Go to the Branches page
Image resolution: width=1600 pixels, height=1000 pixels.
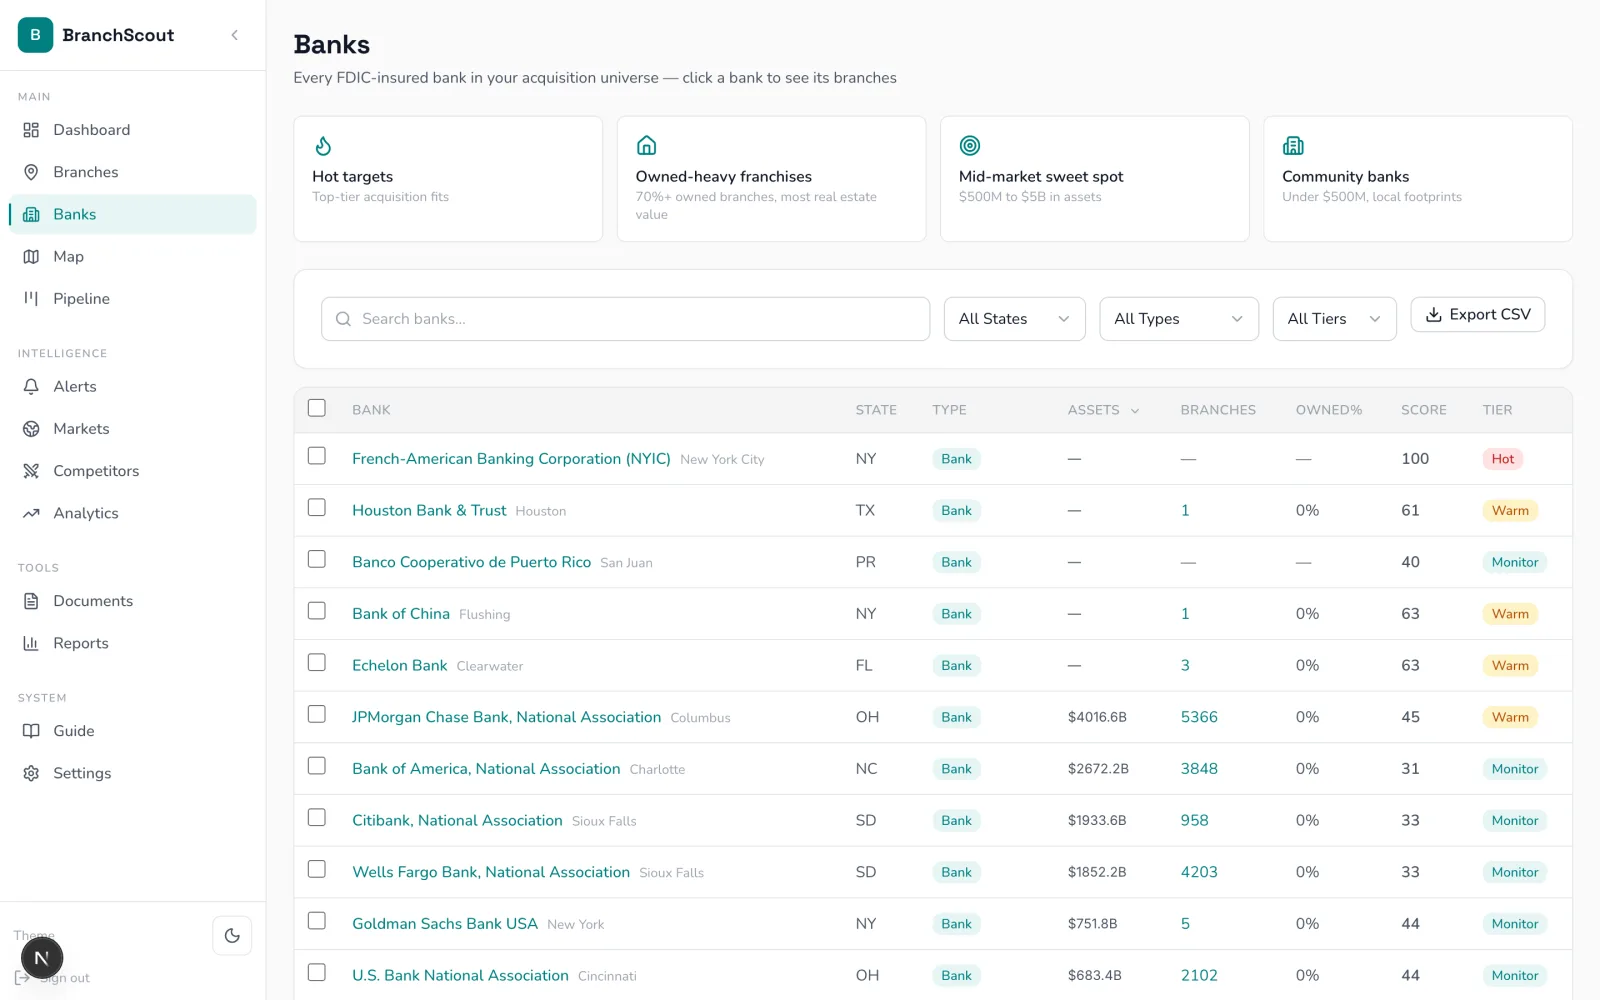point(132,172)
